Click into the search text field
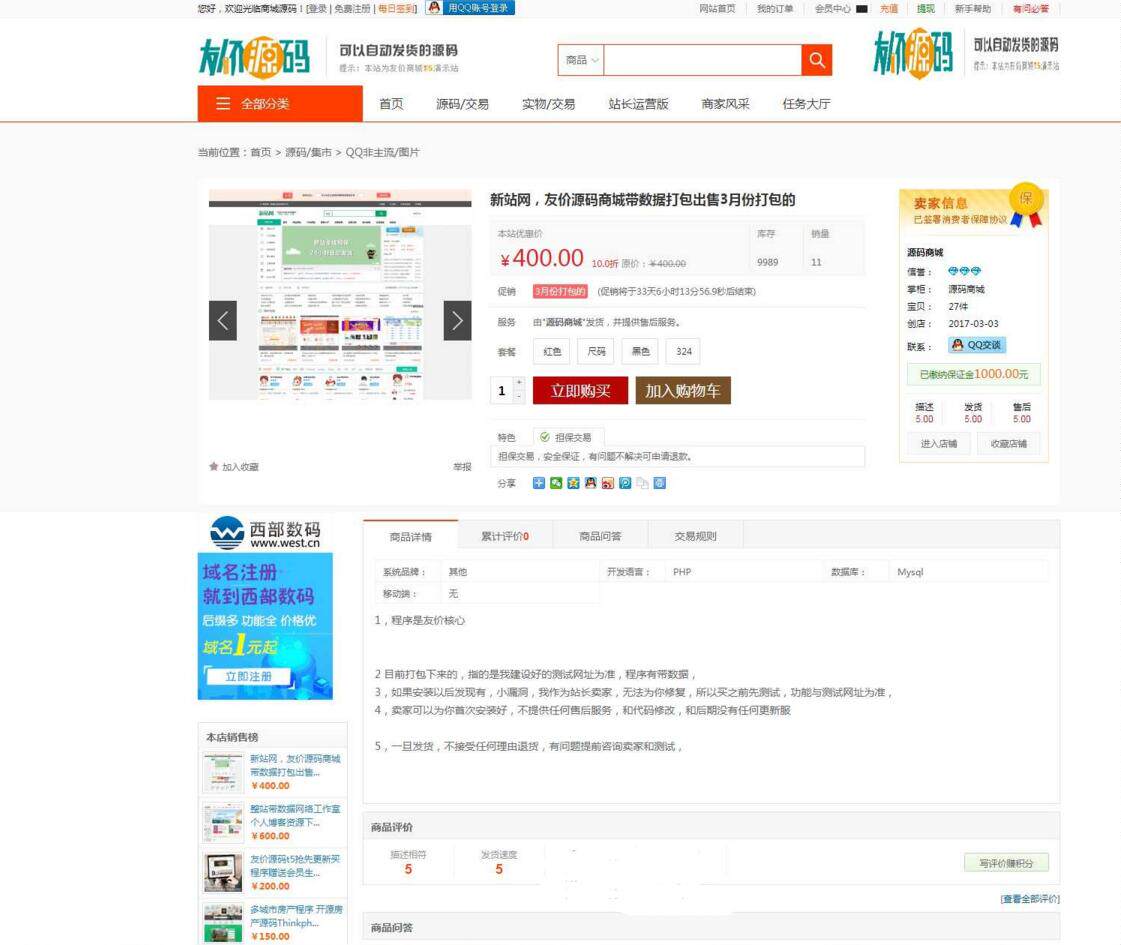Image resolution: width=1121 pixels, height=945 pixels. pyautogui.click(x=703, y=60)
